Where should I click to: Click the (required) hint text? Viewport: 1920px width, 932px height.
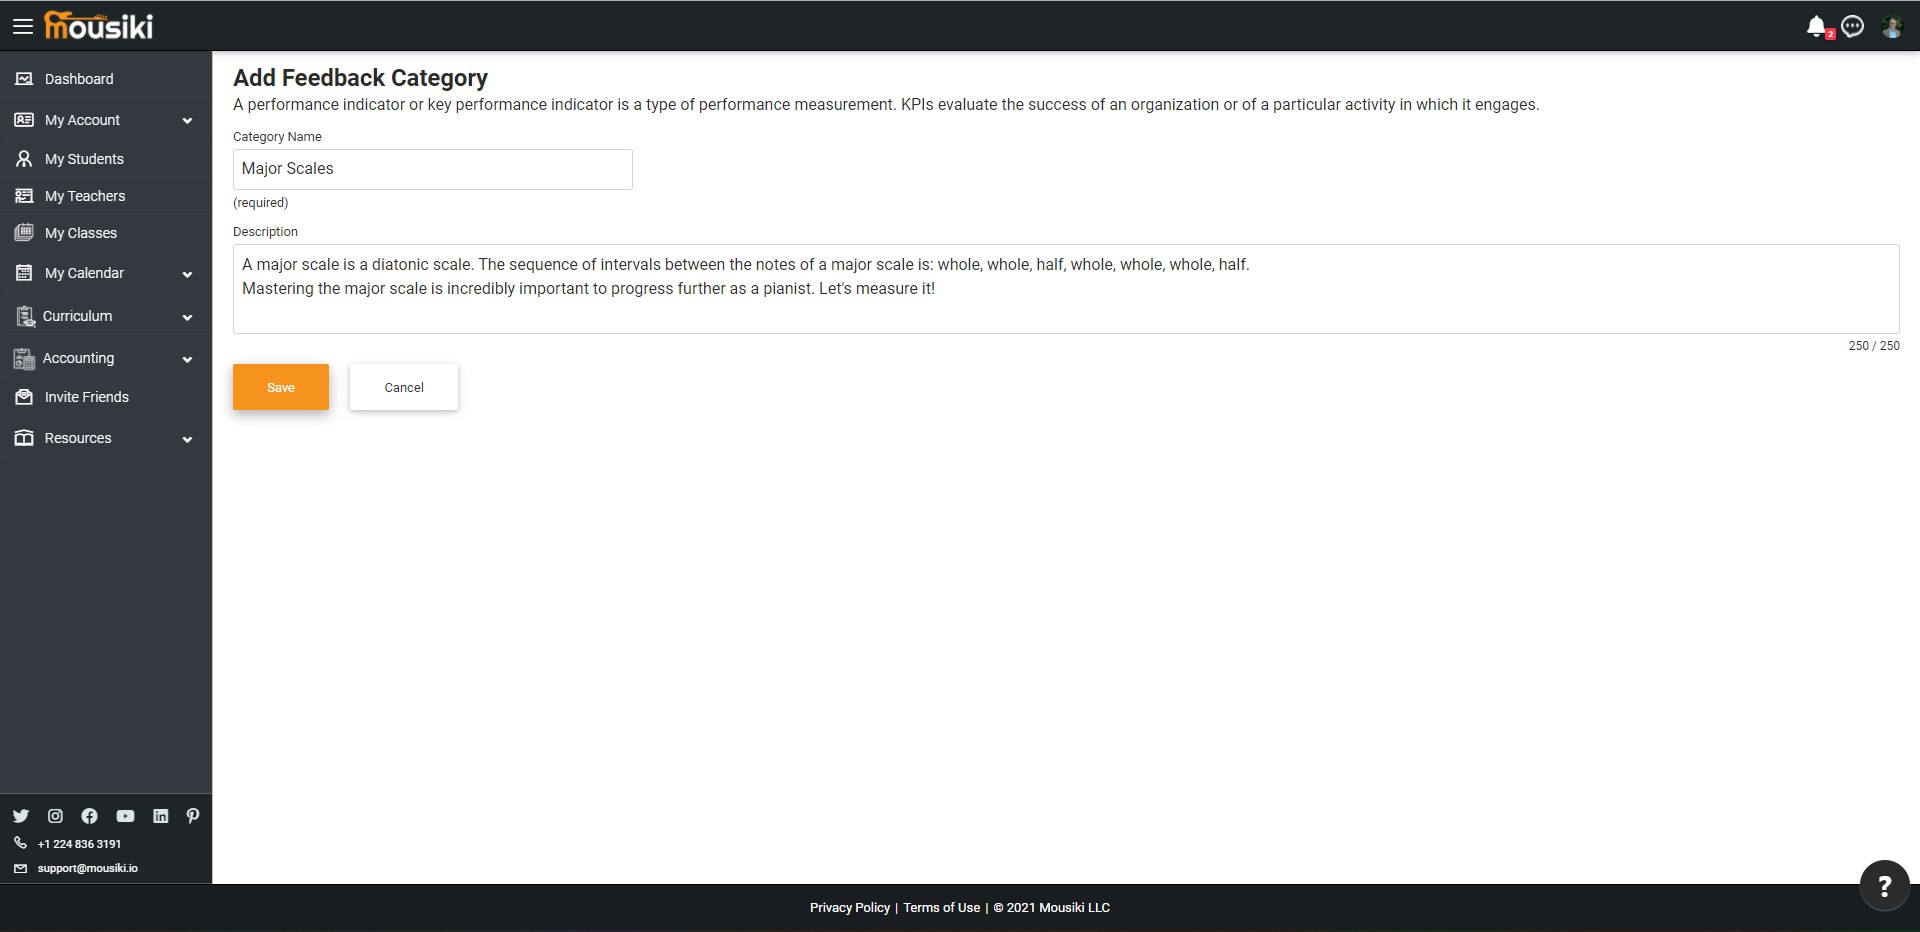click(x=261, y=203)
